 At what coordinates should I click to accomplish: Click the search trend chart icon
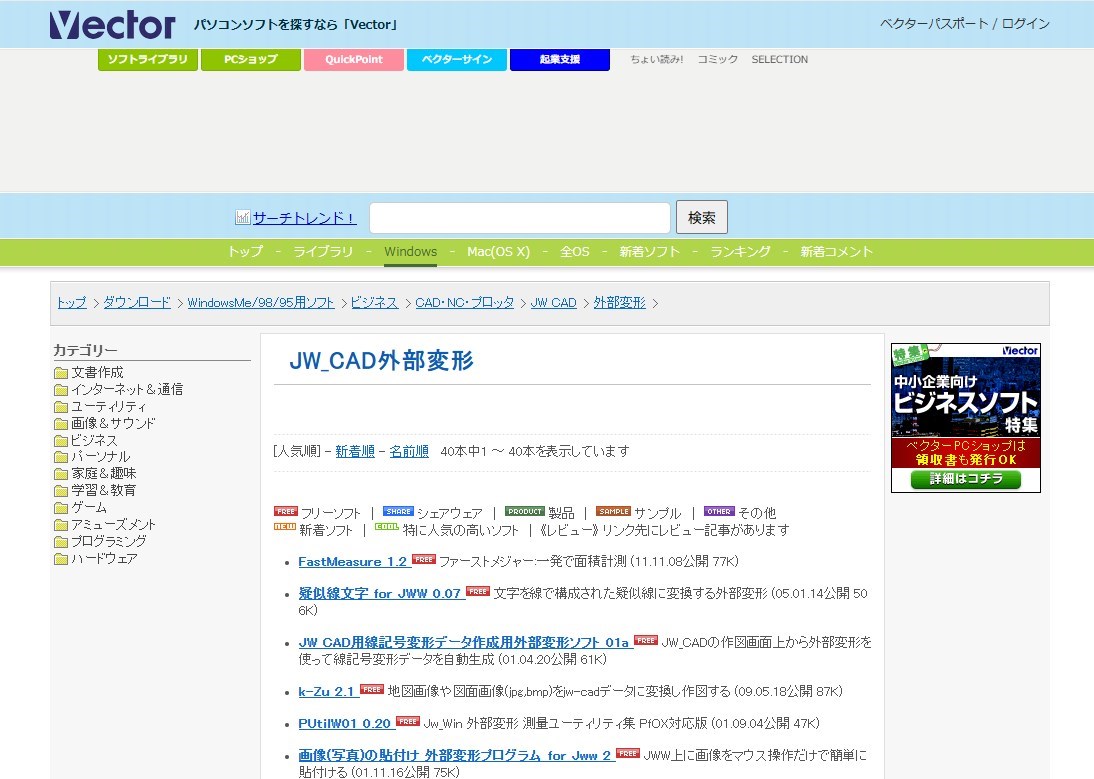point(242,218)
